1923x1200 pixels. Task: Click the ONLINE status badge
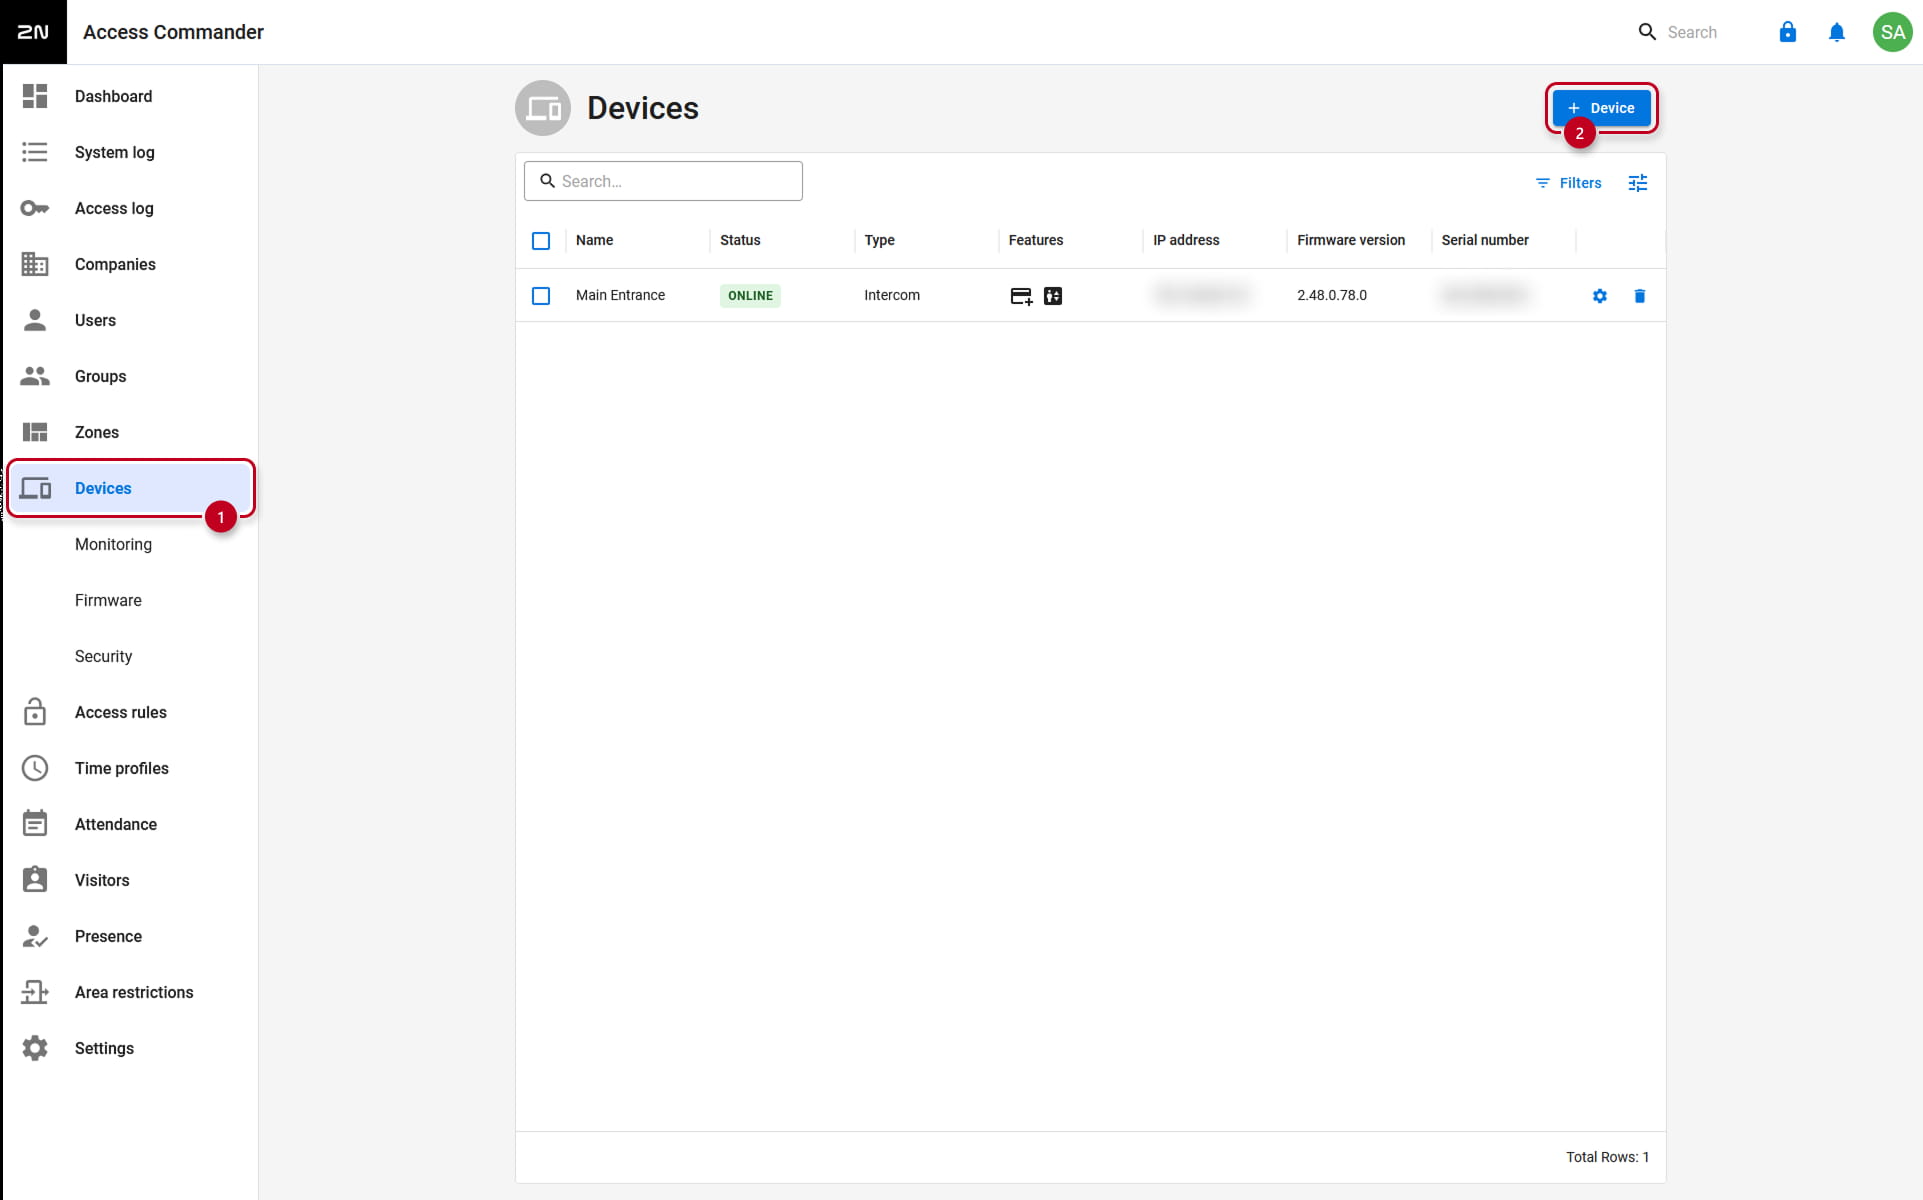[750, 296]
